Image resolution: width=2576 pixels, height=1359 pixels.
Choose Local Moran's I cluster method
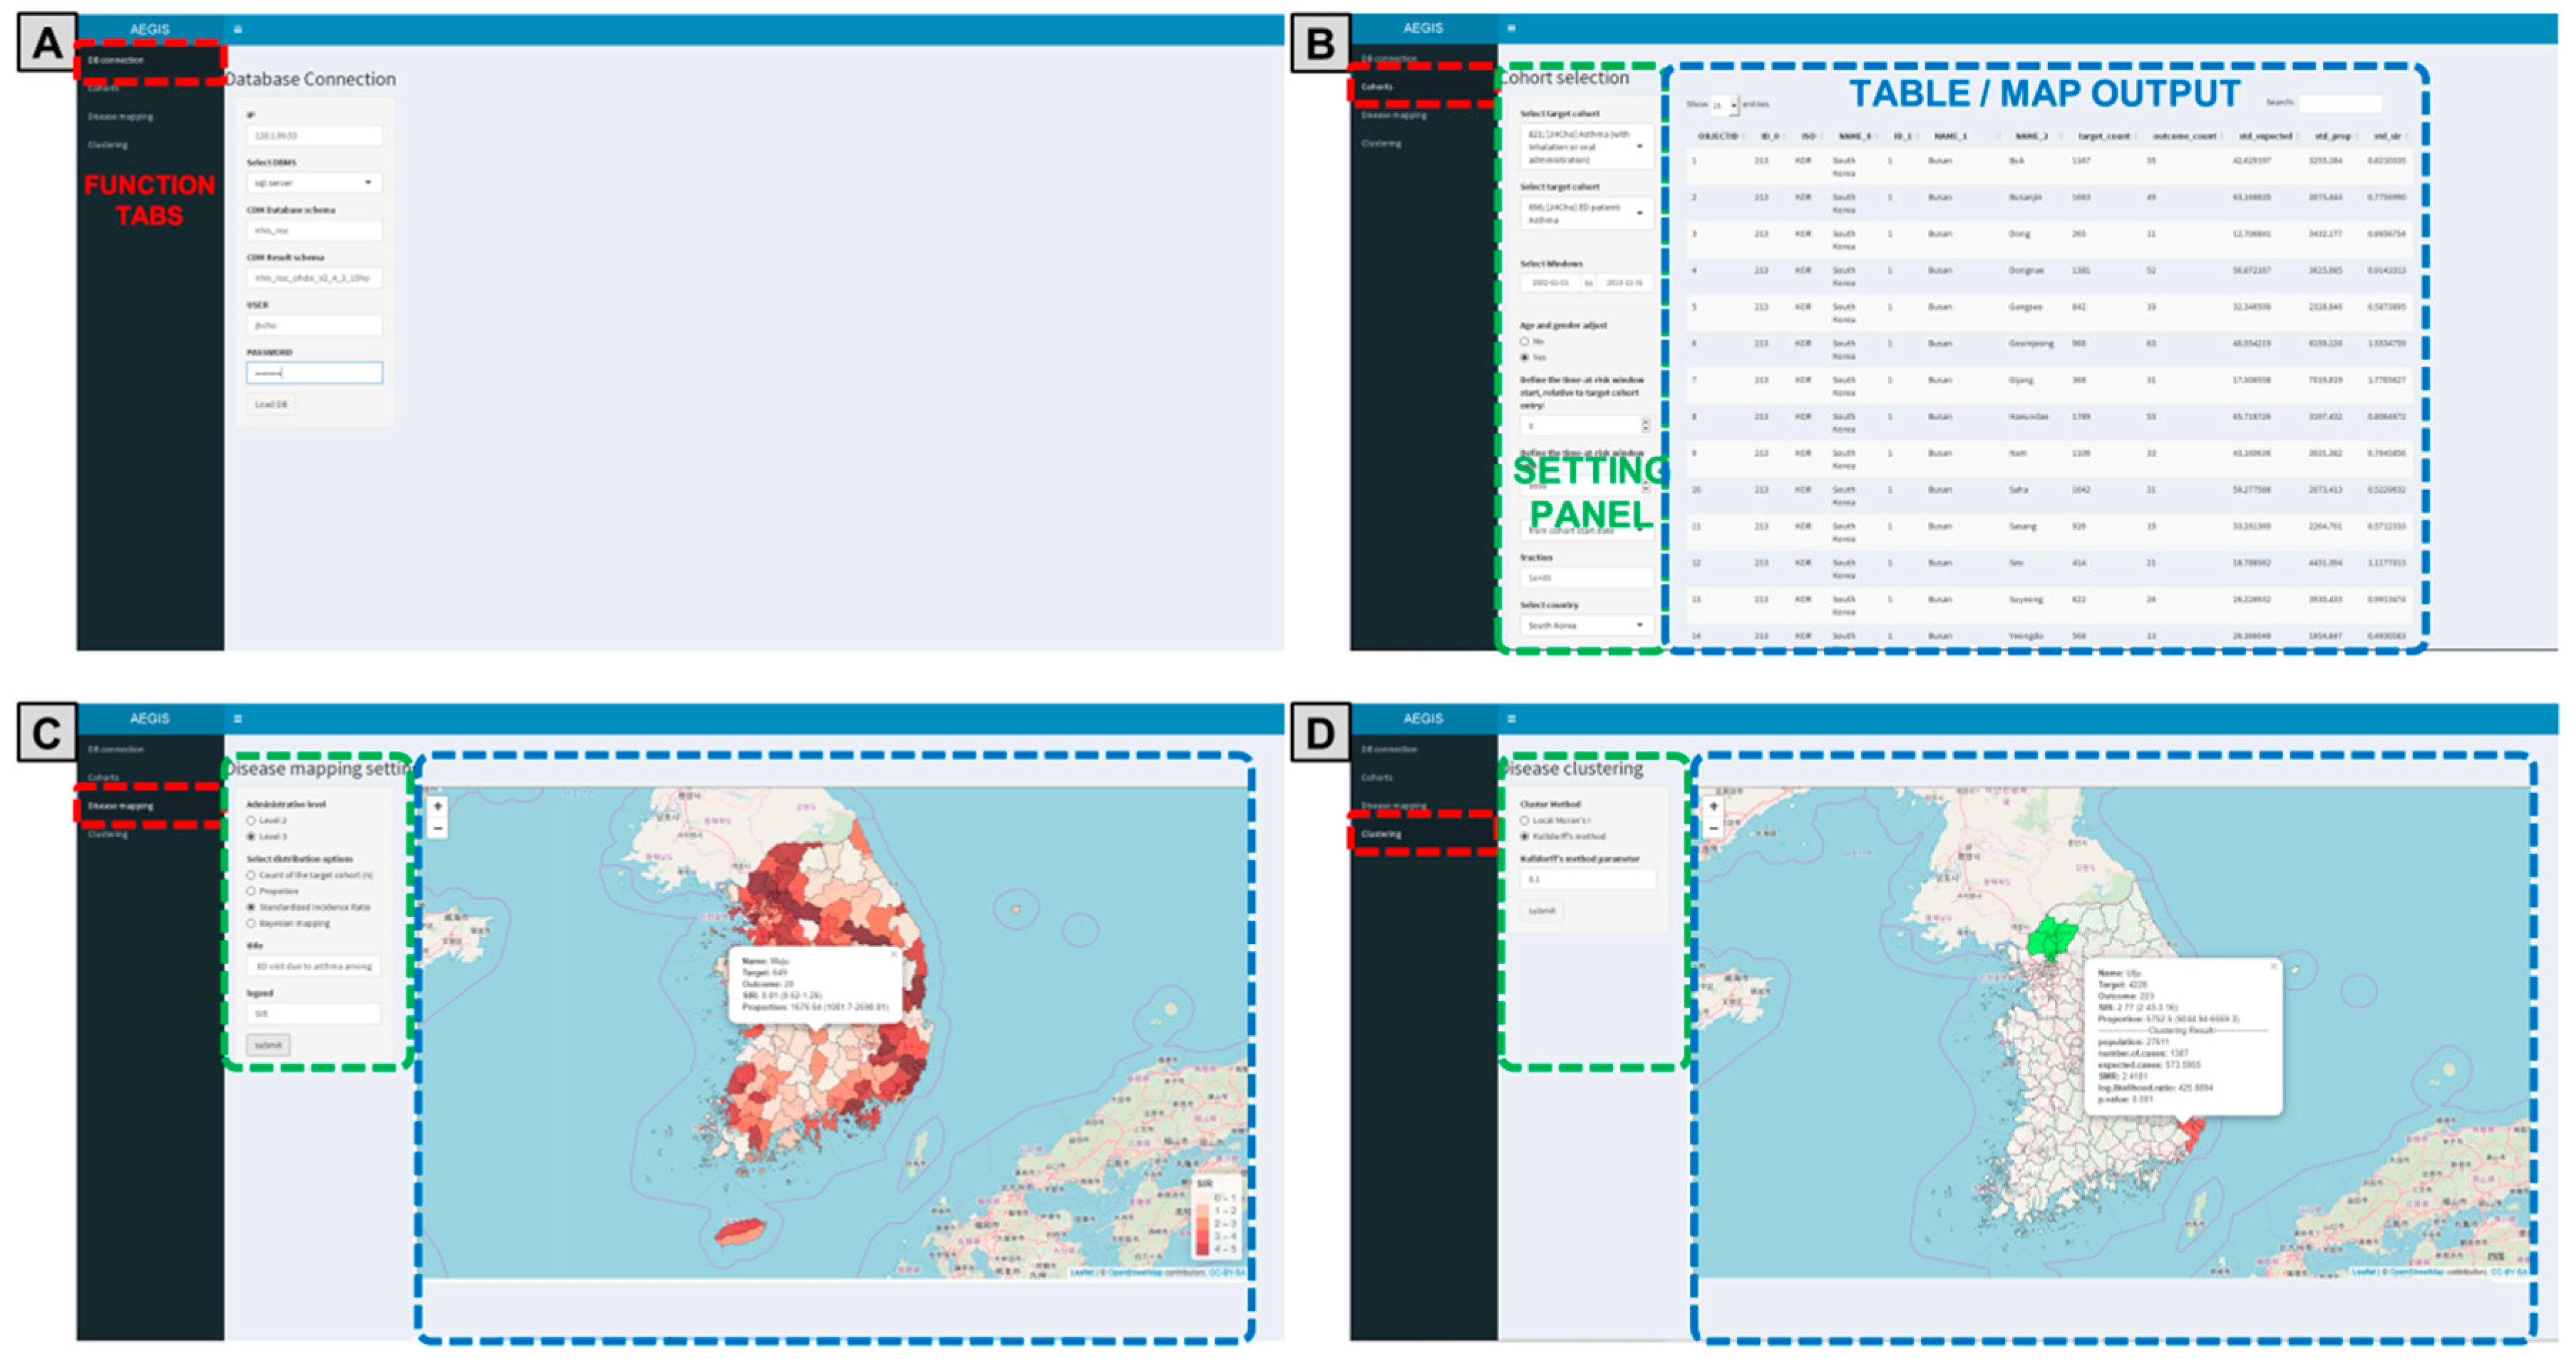[1525, 820]
